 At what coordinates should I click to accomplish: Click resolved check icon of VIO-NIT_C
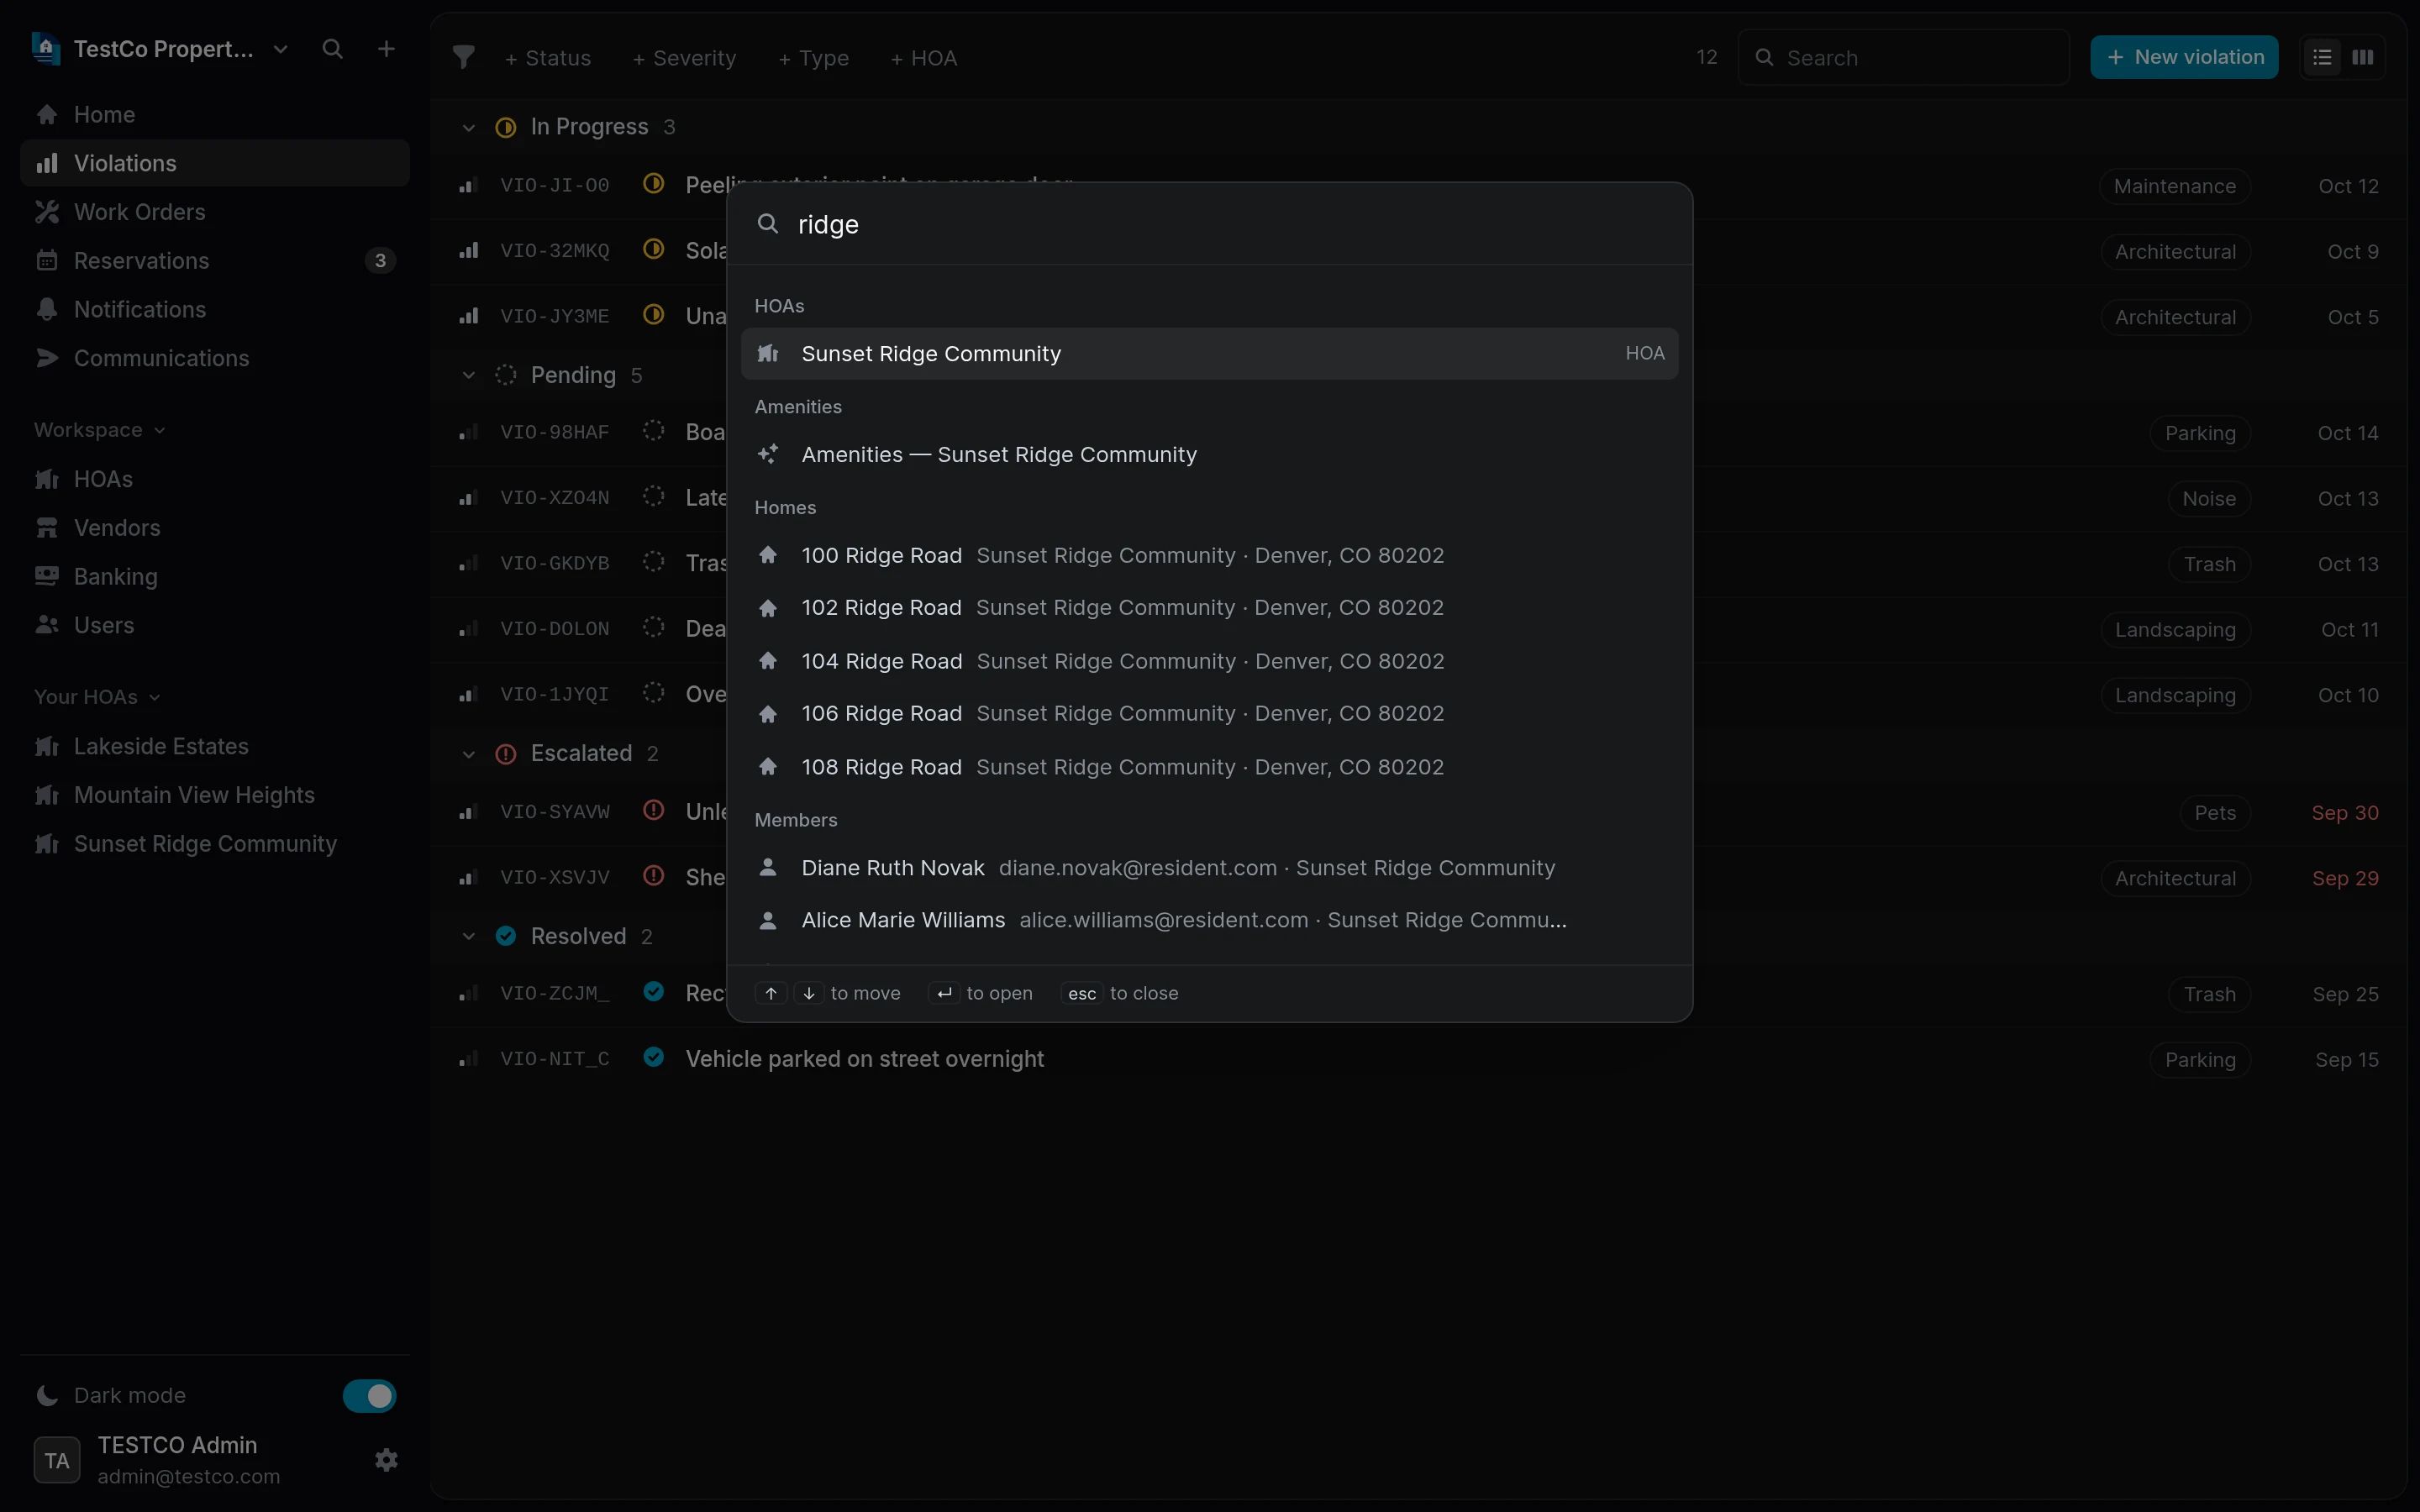(654, 1057)
